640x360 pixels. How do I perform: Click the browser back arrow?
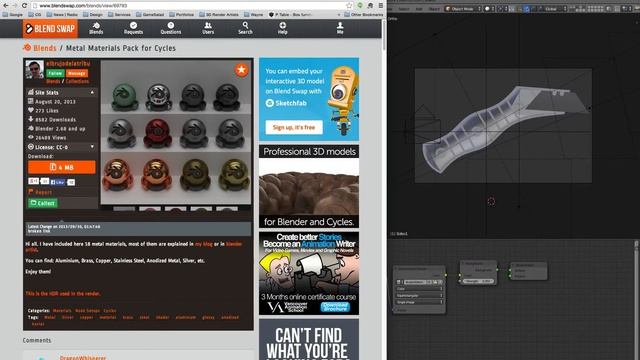(5, 6)
